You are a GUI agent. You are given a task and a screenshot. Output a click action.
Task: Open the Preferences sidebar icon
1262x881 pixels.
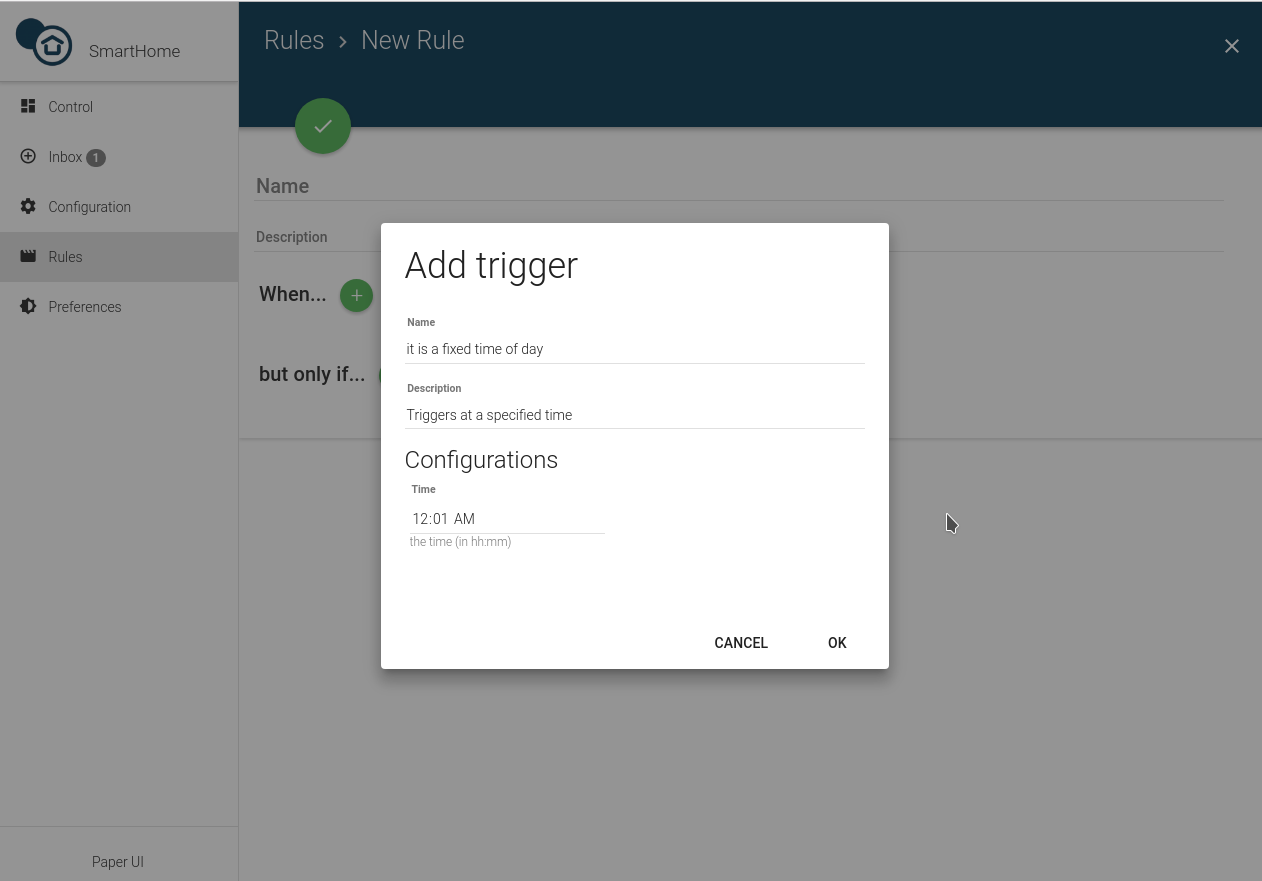(27, 306)
